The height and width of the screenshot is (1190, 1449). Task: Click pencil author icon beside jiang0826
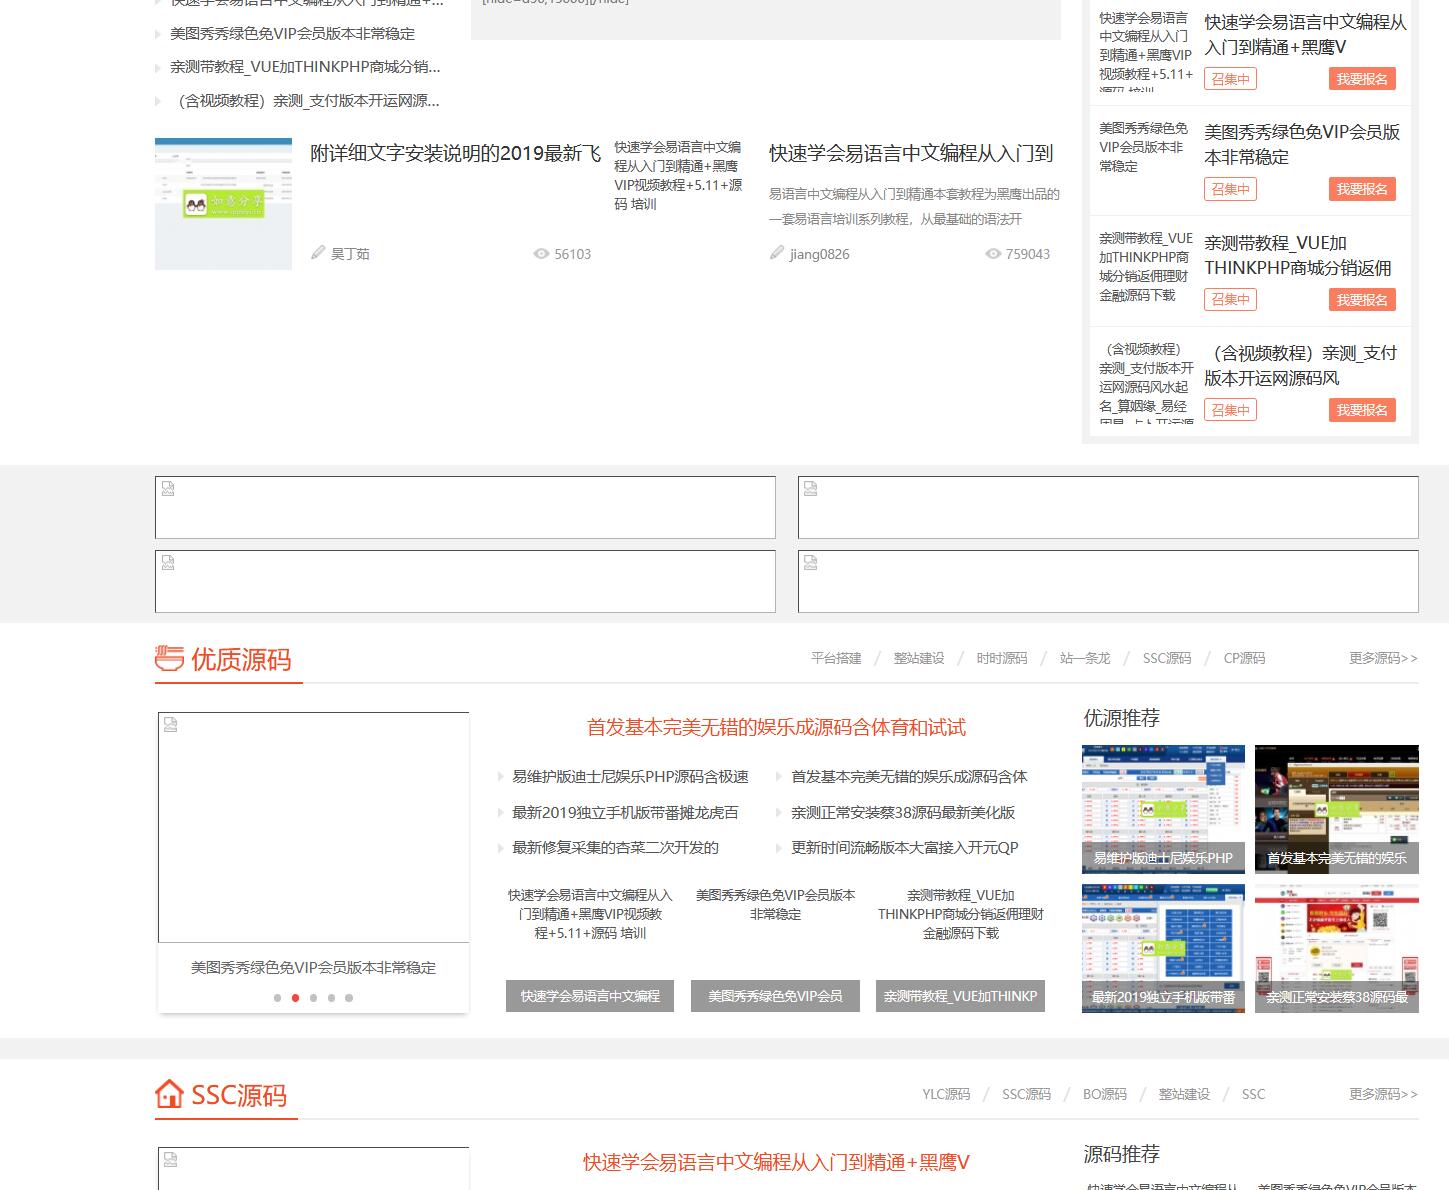tap(777, 253)
